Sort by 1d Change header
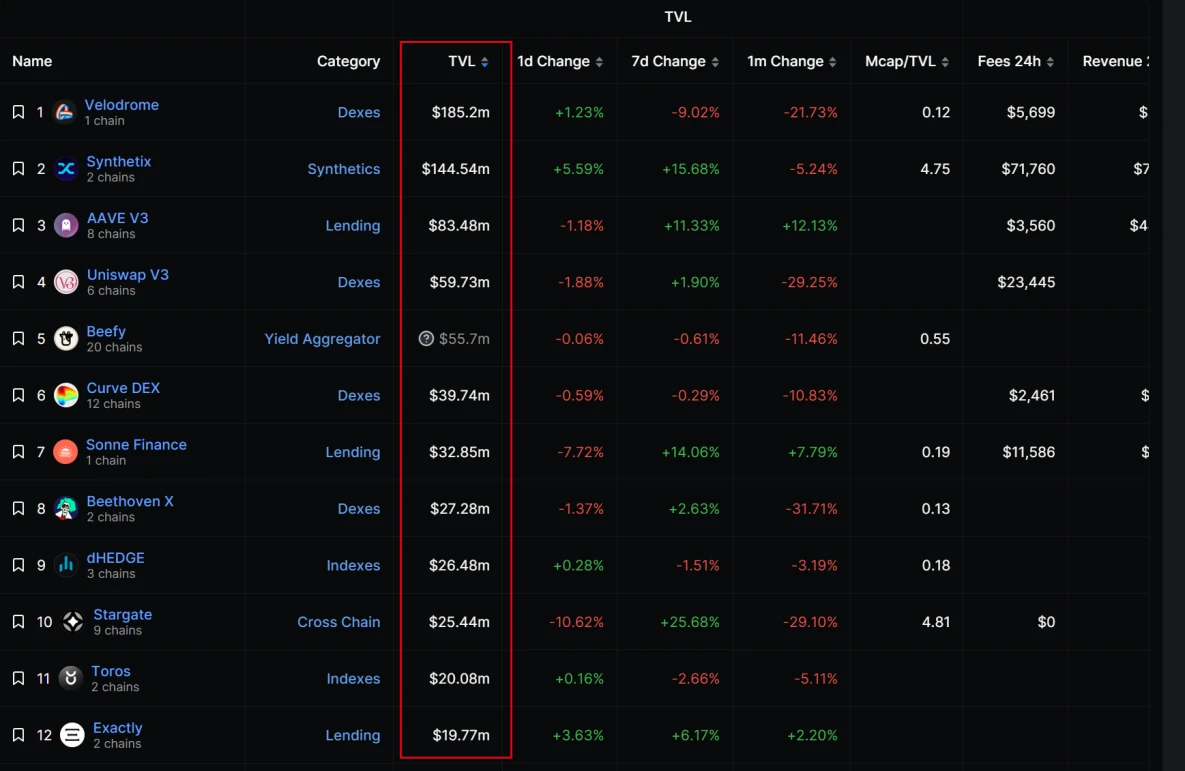 tap(560, 61)
